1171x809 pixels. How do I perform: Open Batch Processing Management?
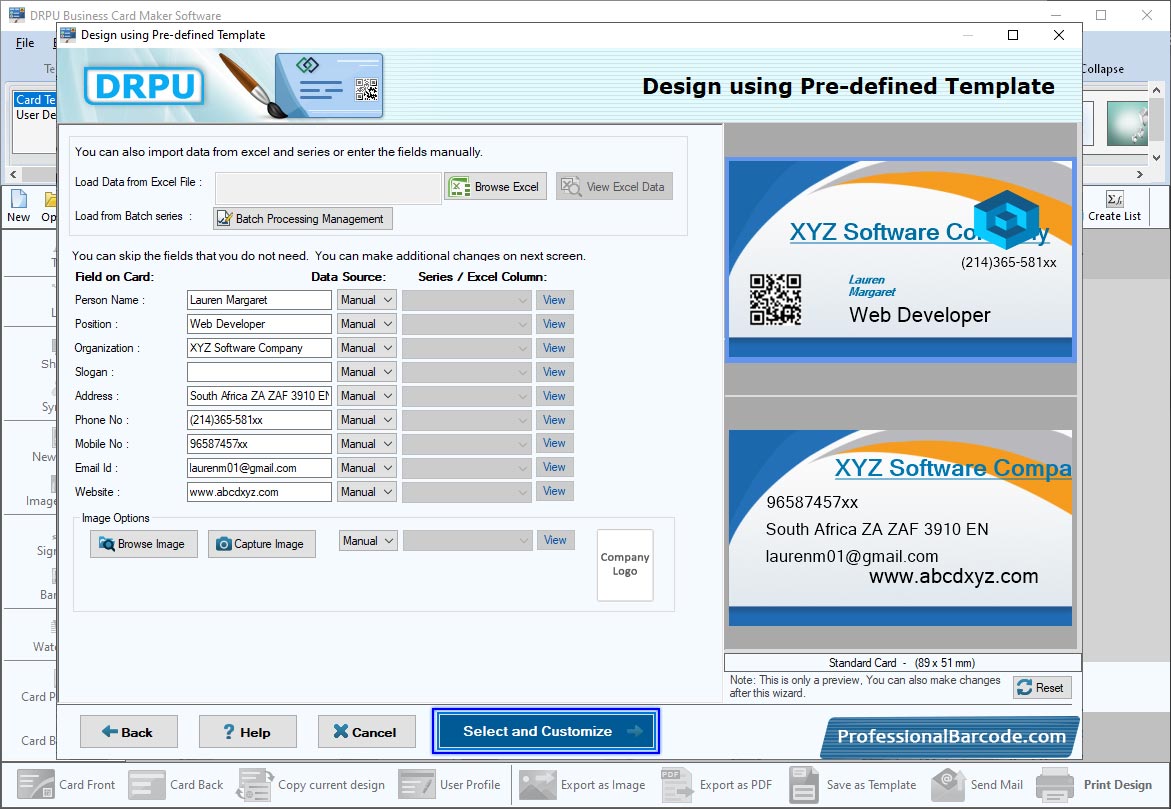click(302, 218)
